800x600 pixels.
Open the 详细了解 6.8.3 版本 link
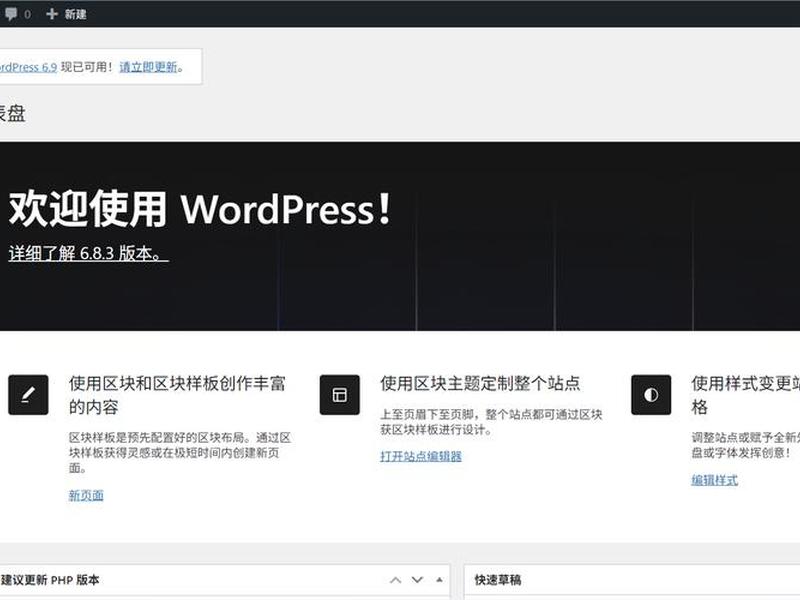click(89, 253)
